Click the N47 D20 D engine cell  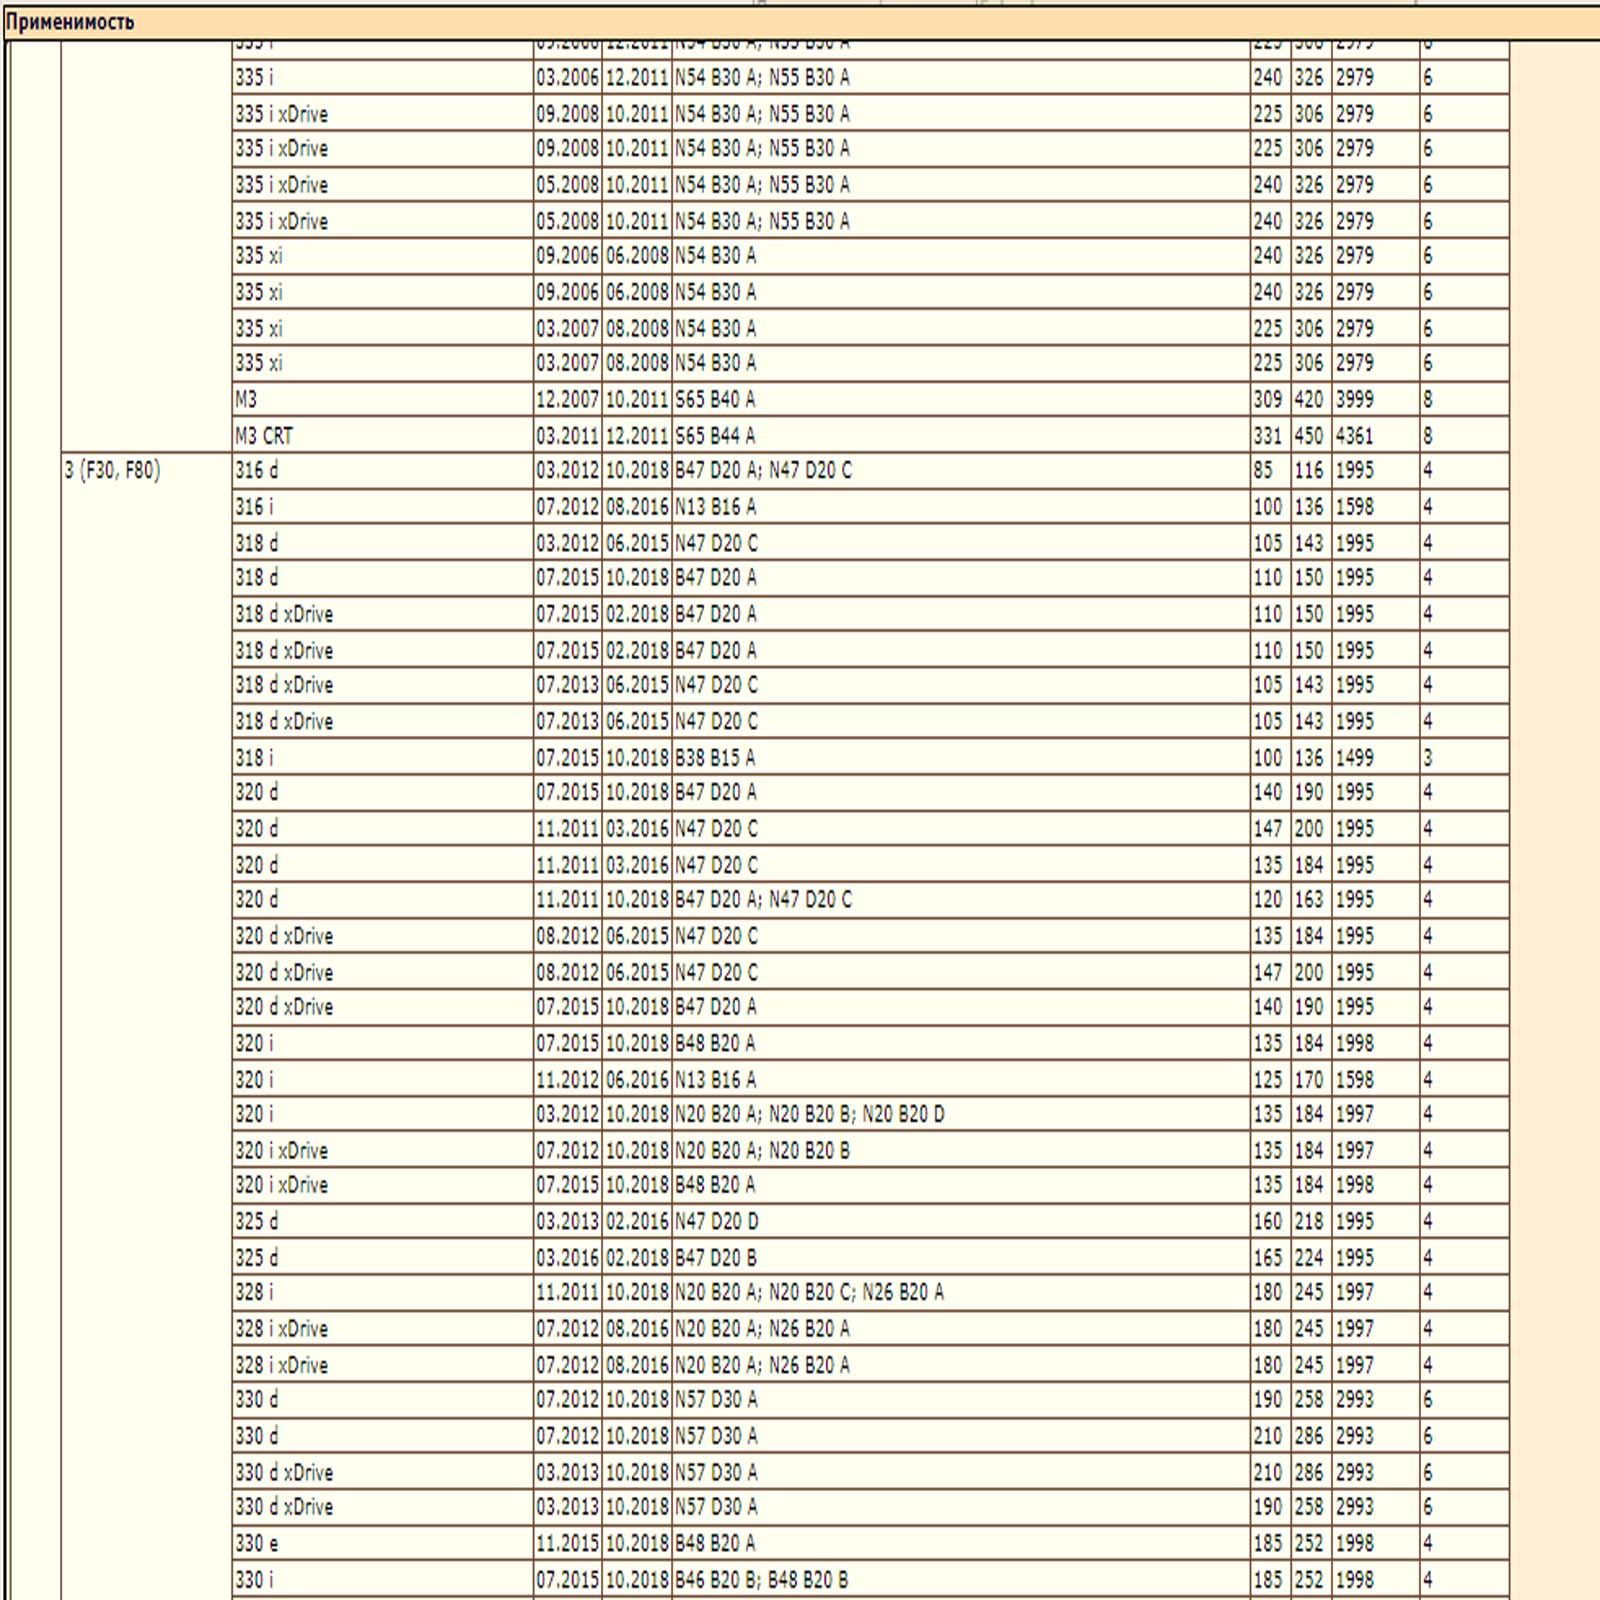tap(961, 1221)
